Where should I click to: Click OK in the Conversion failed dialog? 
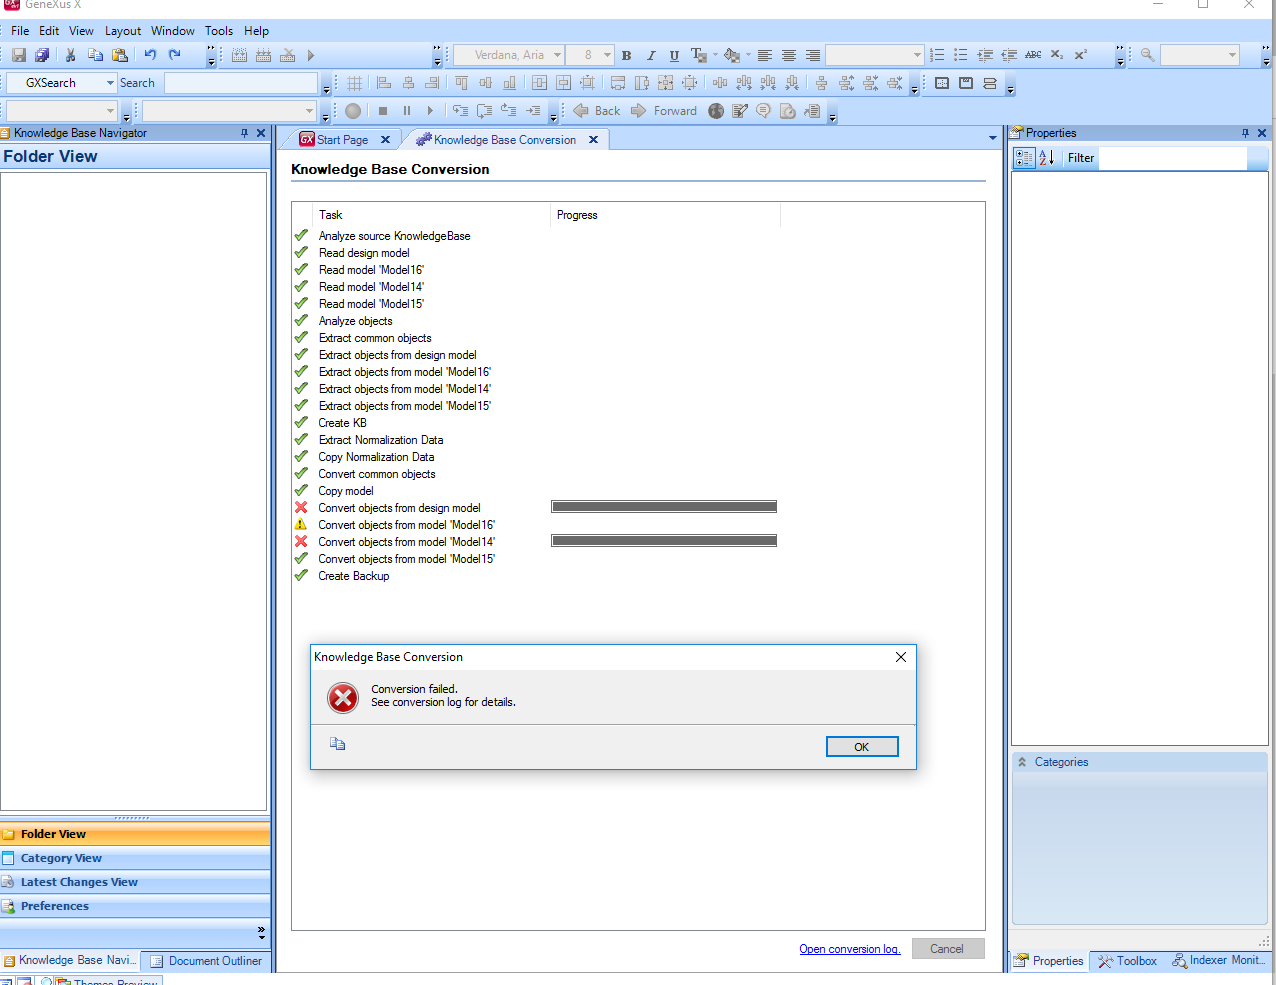[x=862, y=747]
